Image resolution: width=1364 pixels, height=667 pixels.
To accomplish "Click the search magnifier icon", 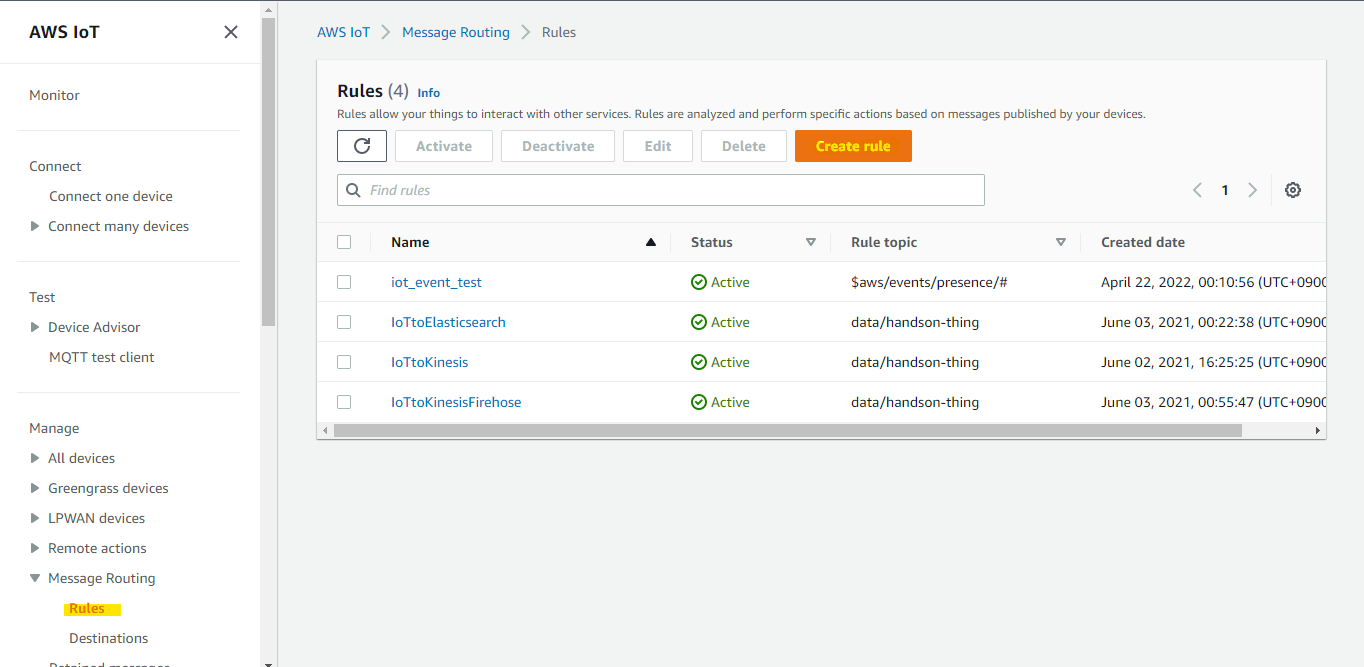I will coord(353,190).
